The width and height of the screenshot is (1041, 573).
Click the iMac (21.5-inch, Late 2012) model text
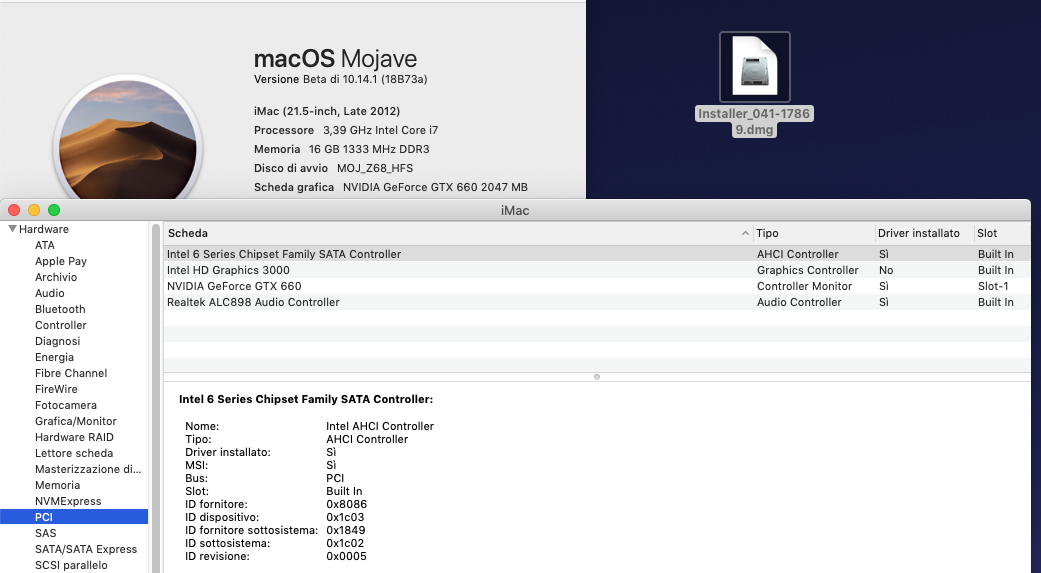tap(327, 111)
